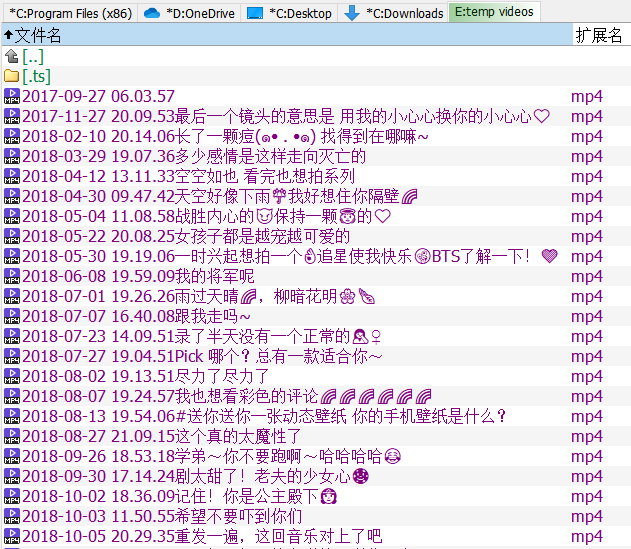
Task: Sort by the 扩展名 column header
Action: pyautogui.click(x=601, y=35)
